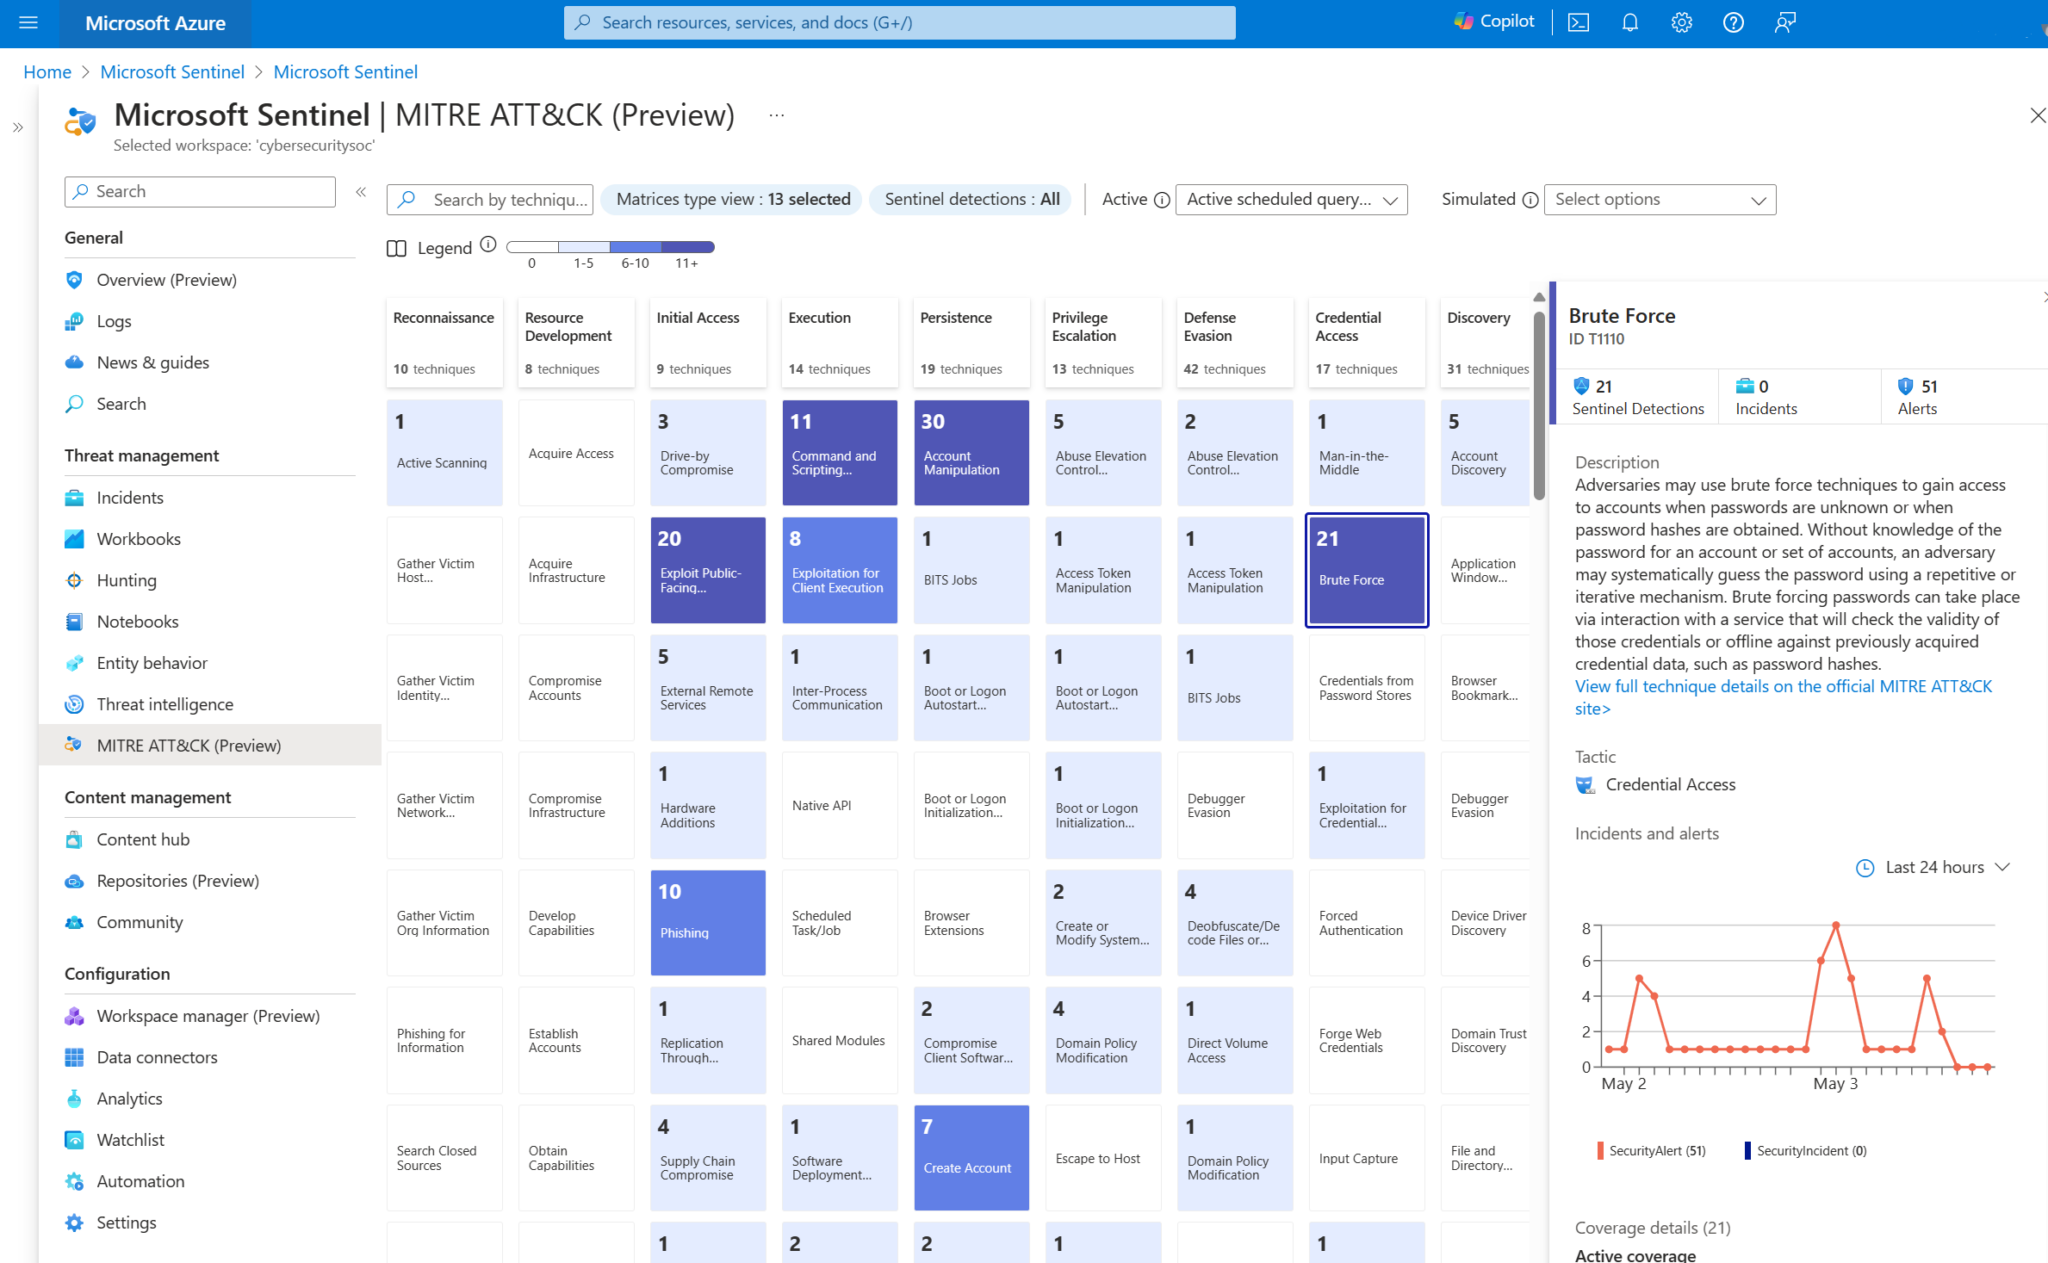Open the feedback icon in top bar
This screenshot has width=2048, height=1263.
[1785, 22]
